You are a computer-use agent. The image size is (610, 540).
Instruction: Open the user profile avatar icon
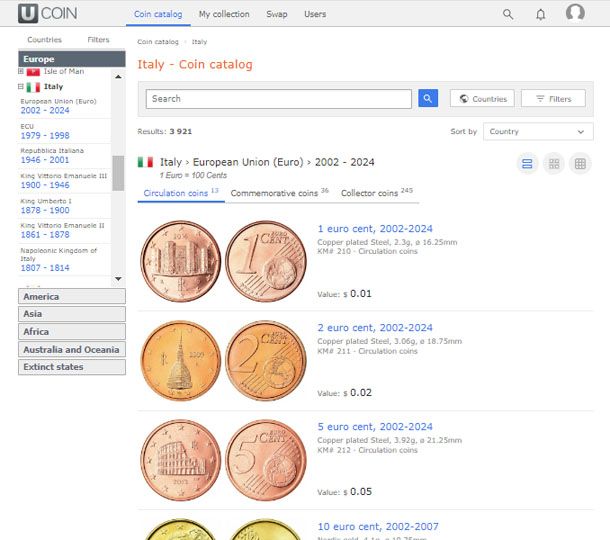575,13
